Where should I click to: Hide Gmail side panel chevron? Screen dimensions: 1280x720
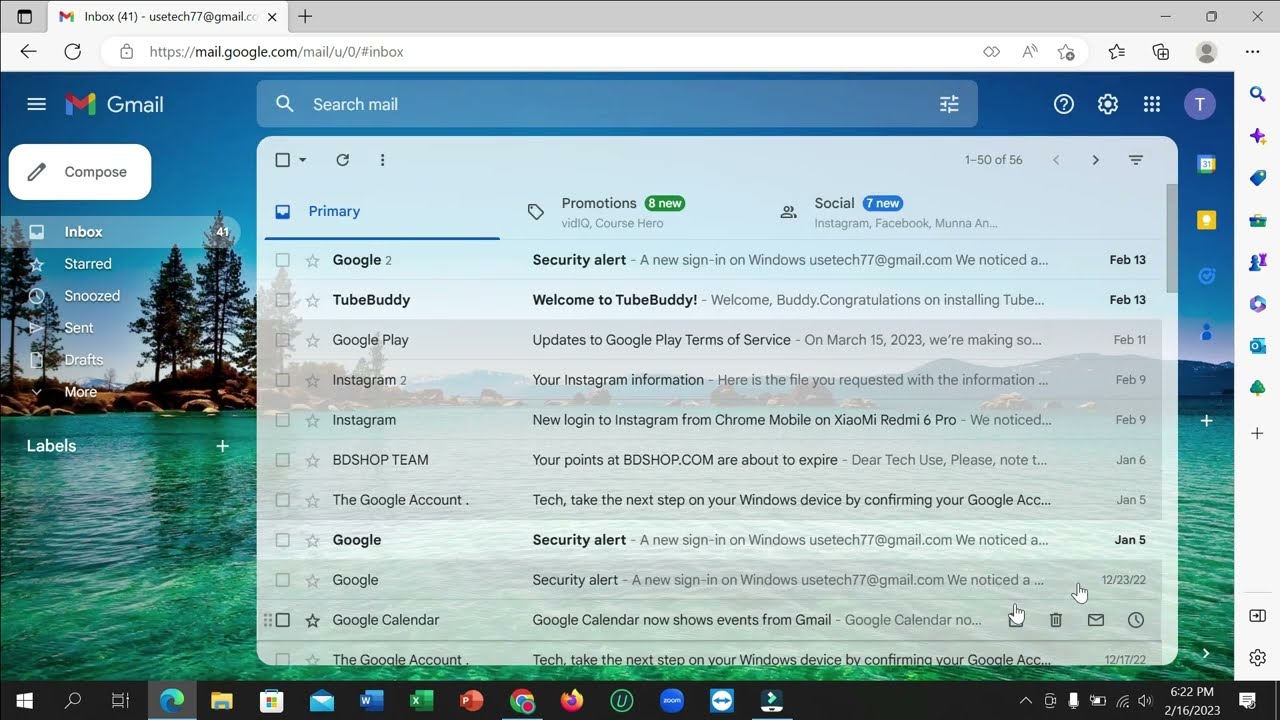pyautogui.click(x=1206, y=653)
